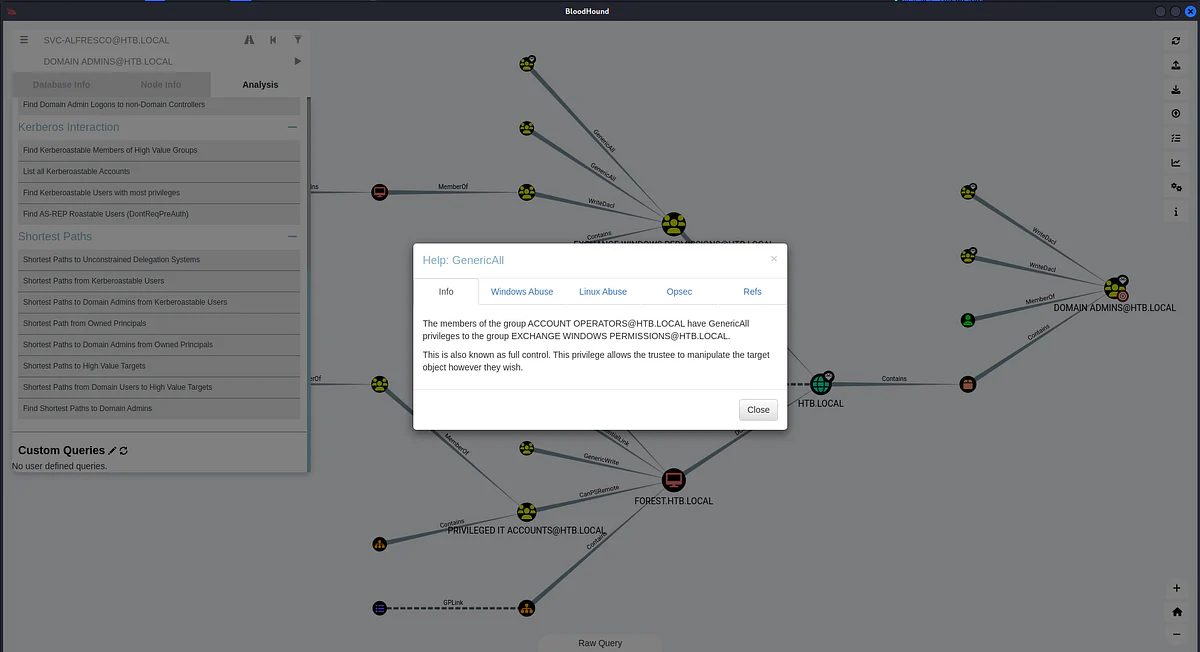The height and width of the screenshot is (652, 1200).
Task: Open the upload status checklist icon
Action: pos(1177,138)
